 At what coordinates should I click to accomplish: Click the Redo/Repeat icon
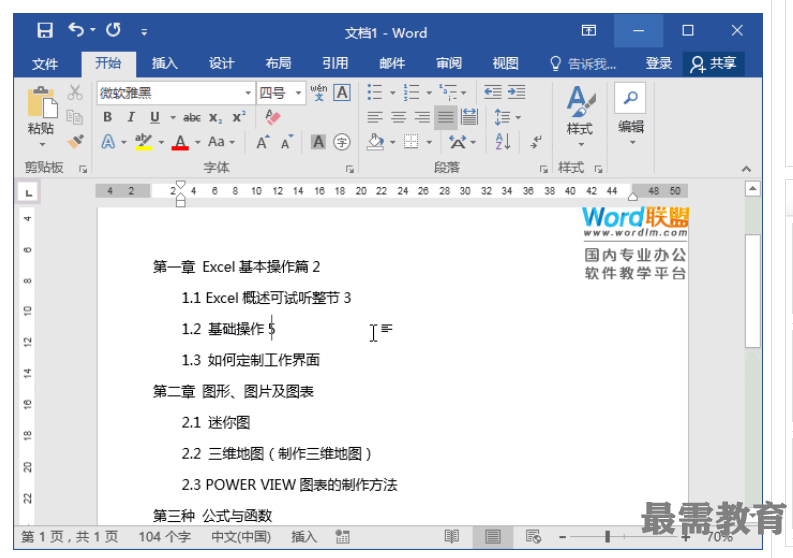(113, 30)
